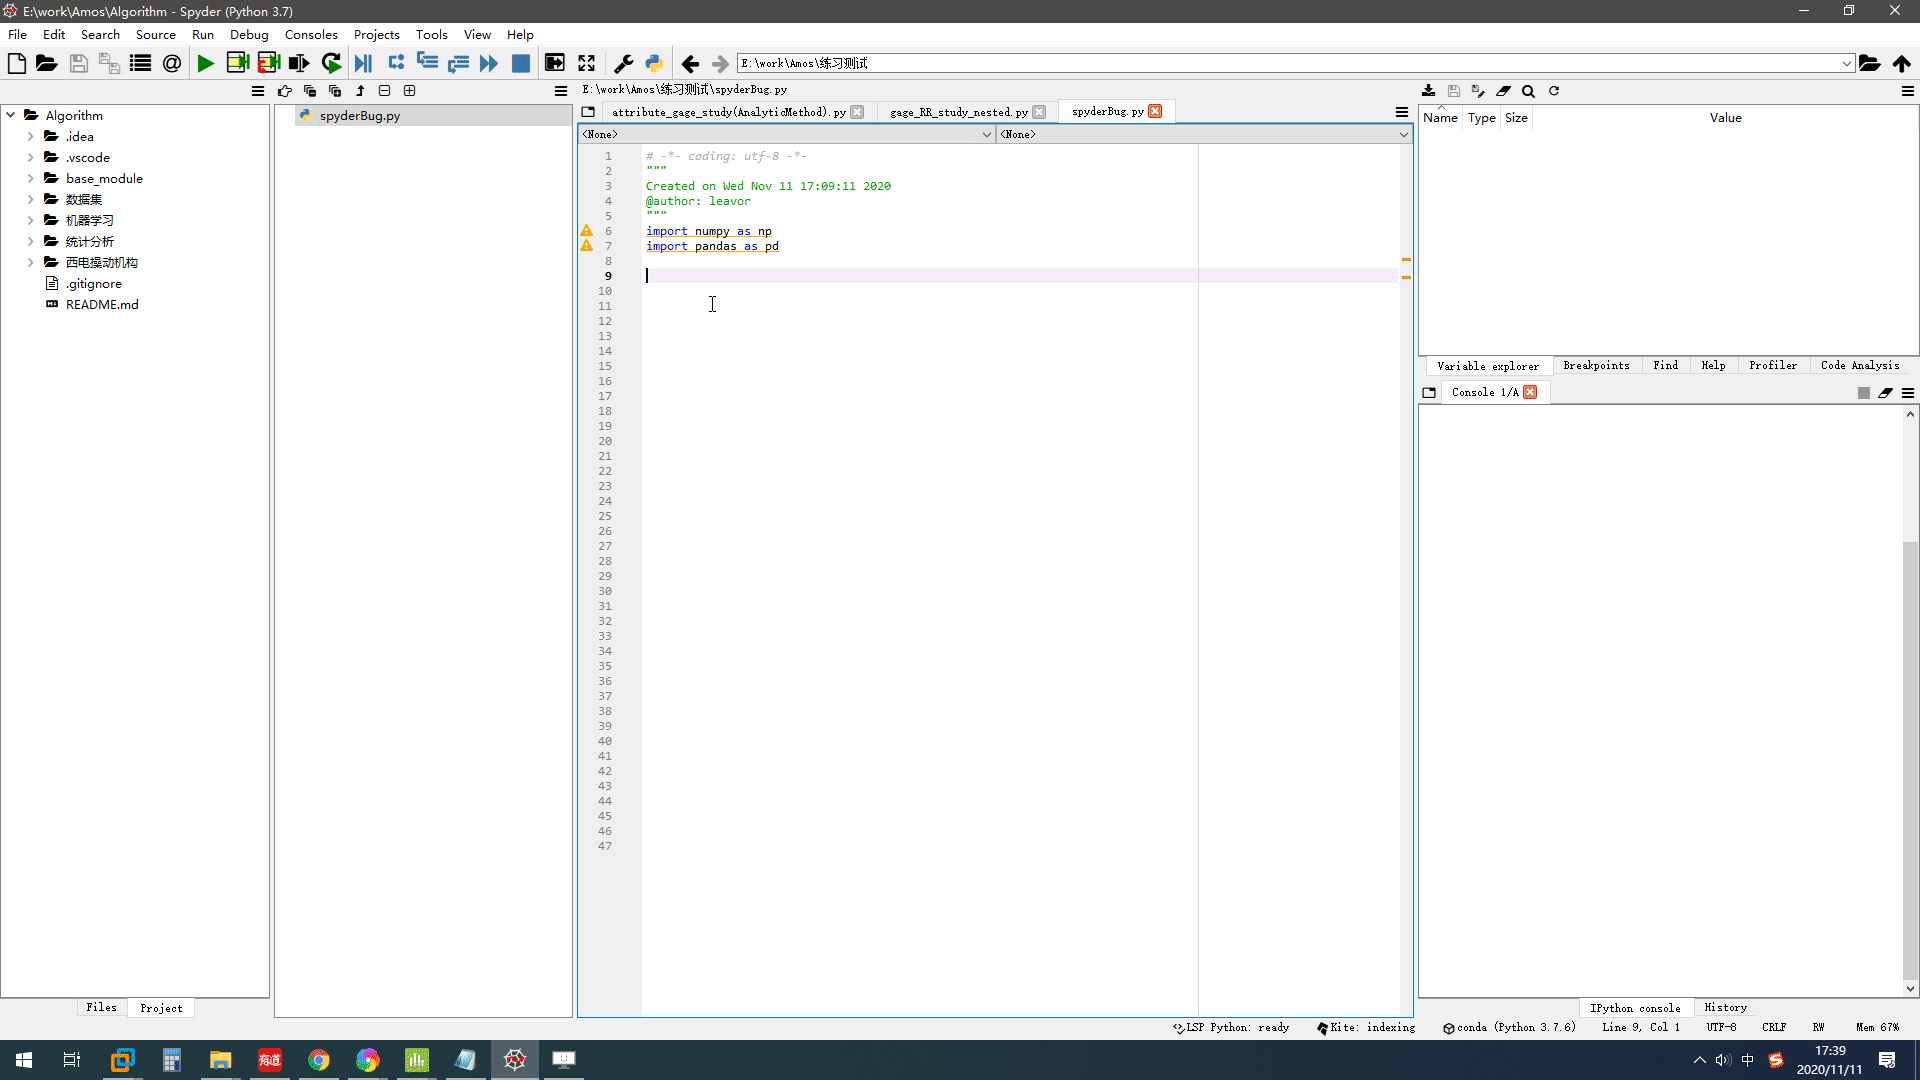Run the current cell
This screenshot has height=1080, width=1920.
238,62
